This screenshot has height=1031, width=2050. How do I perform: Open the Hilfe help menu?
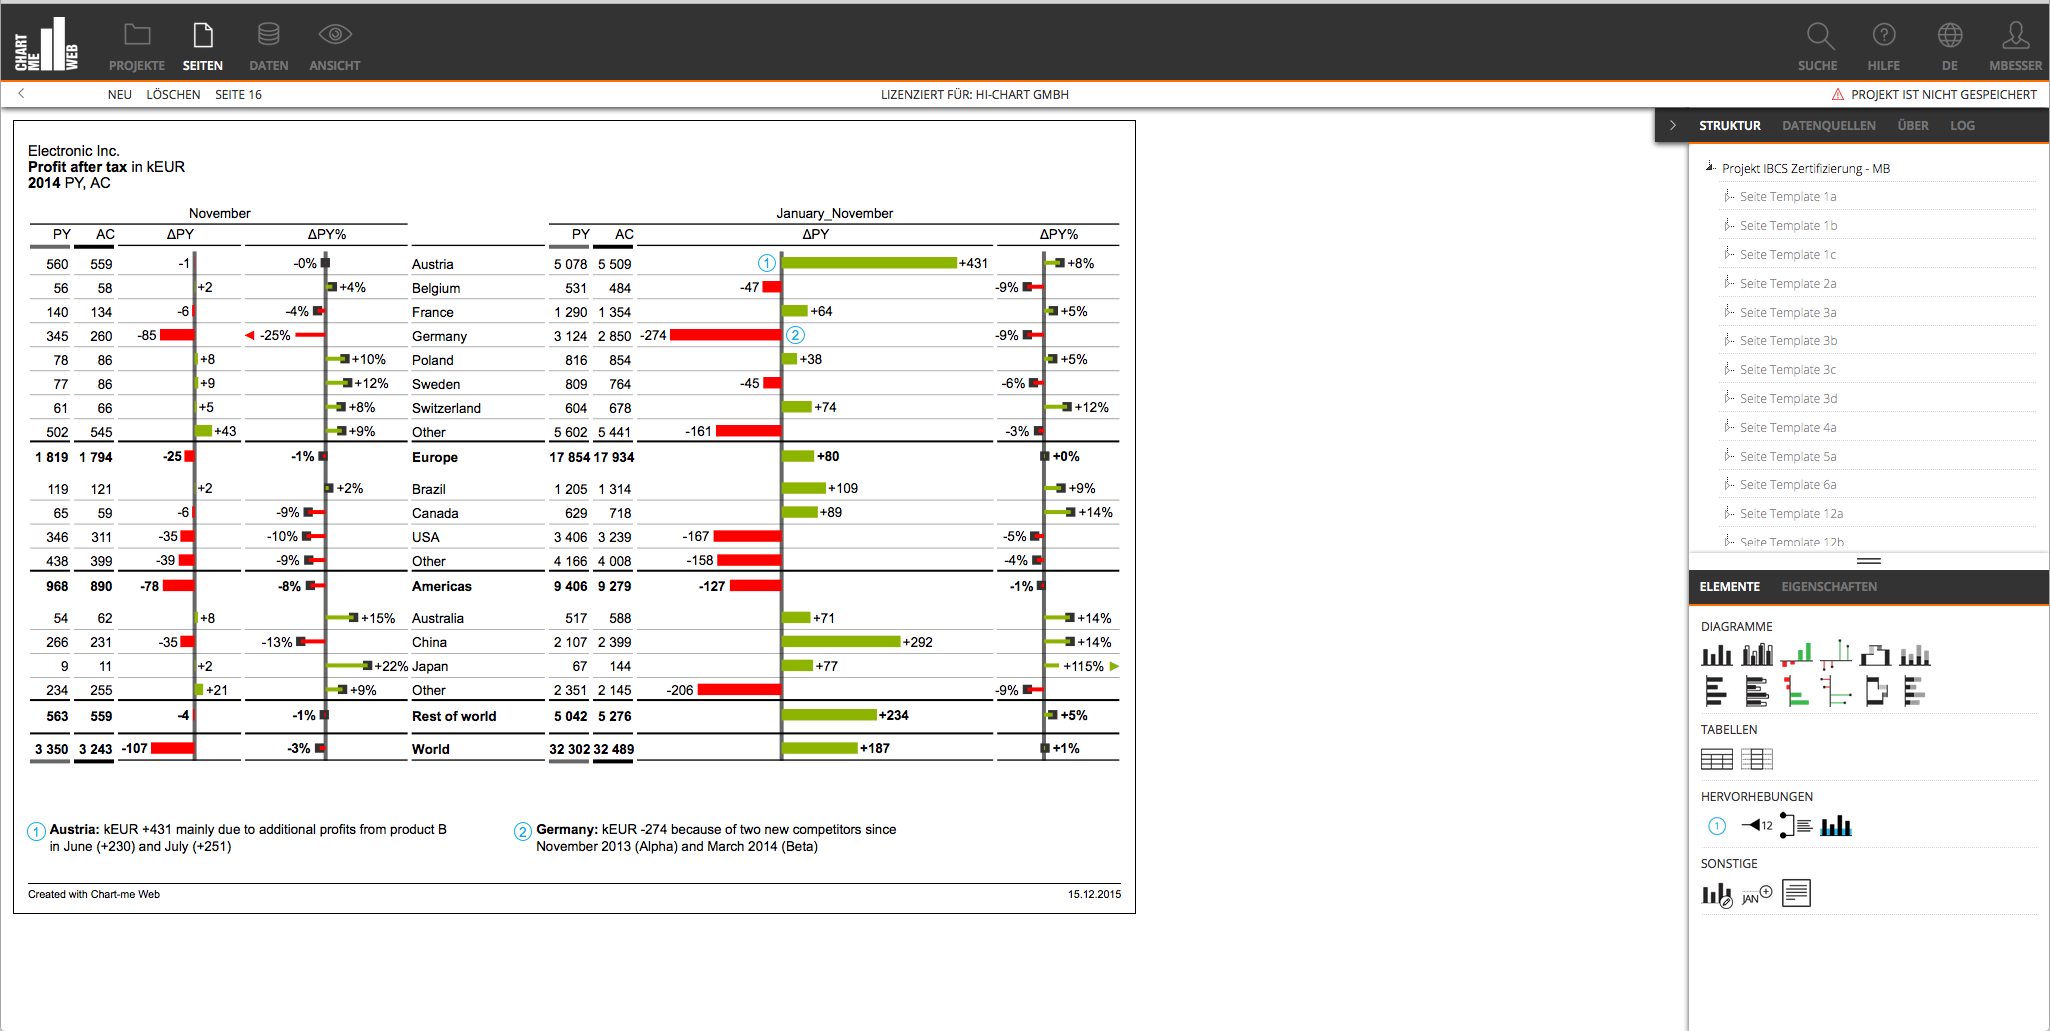[x=1883, y=46]
